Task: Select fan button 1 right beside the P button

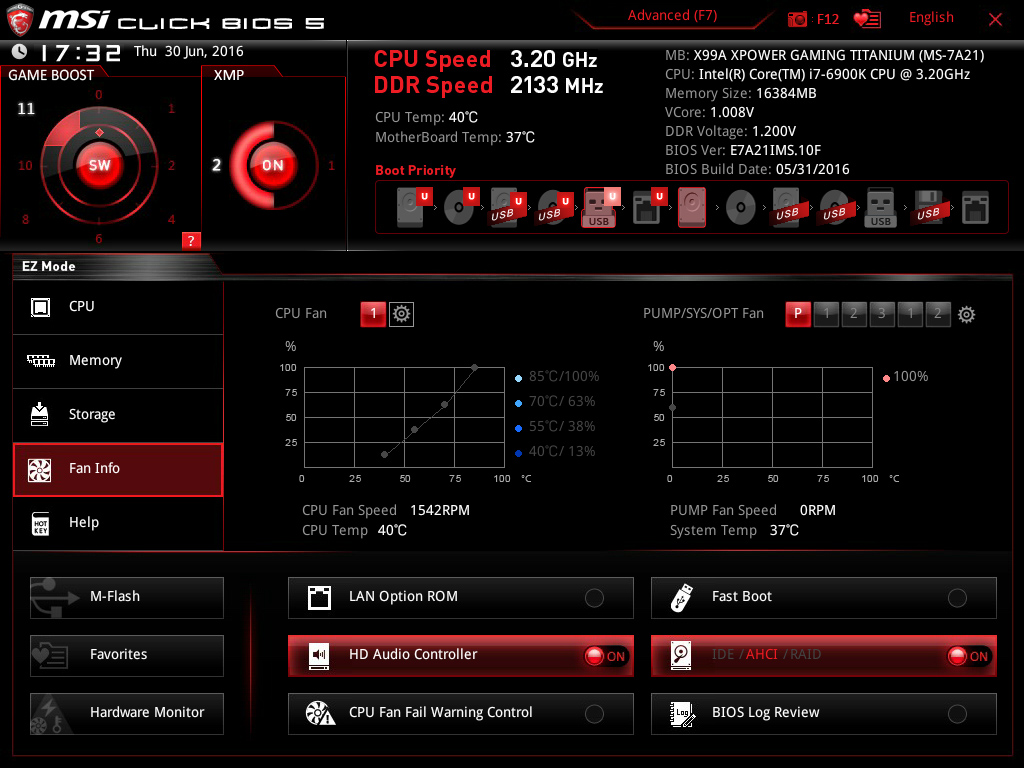Action: pos(826,314)
